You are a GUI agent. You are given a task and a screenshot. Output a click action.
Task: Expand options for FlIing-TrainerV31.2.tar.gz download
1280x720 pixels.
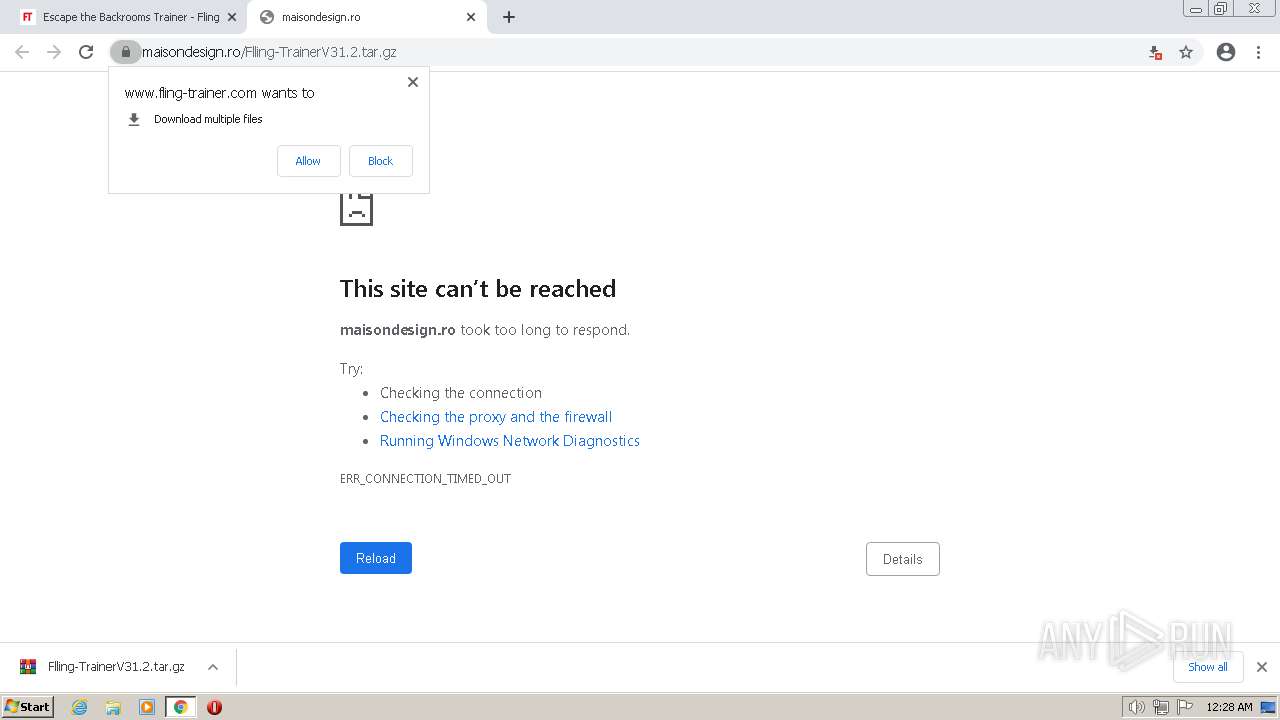(213, 667)
